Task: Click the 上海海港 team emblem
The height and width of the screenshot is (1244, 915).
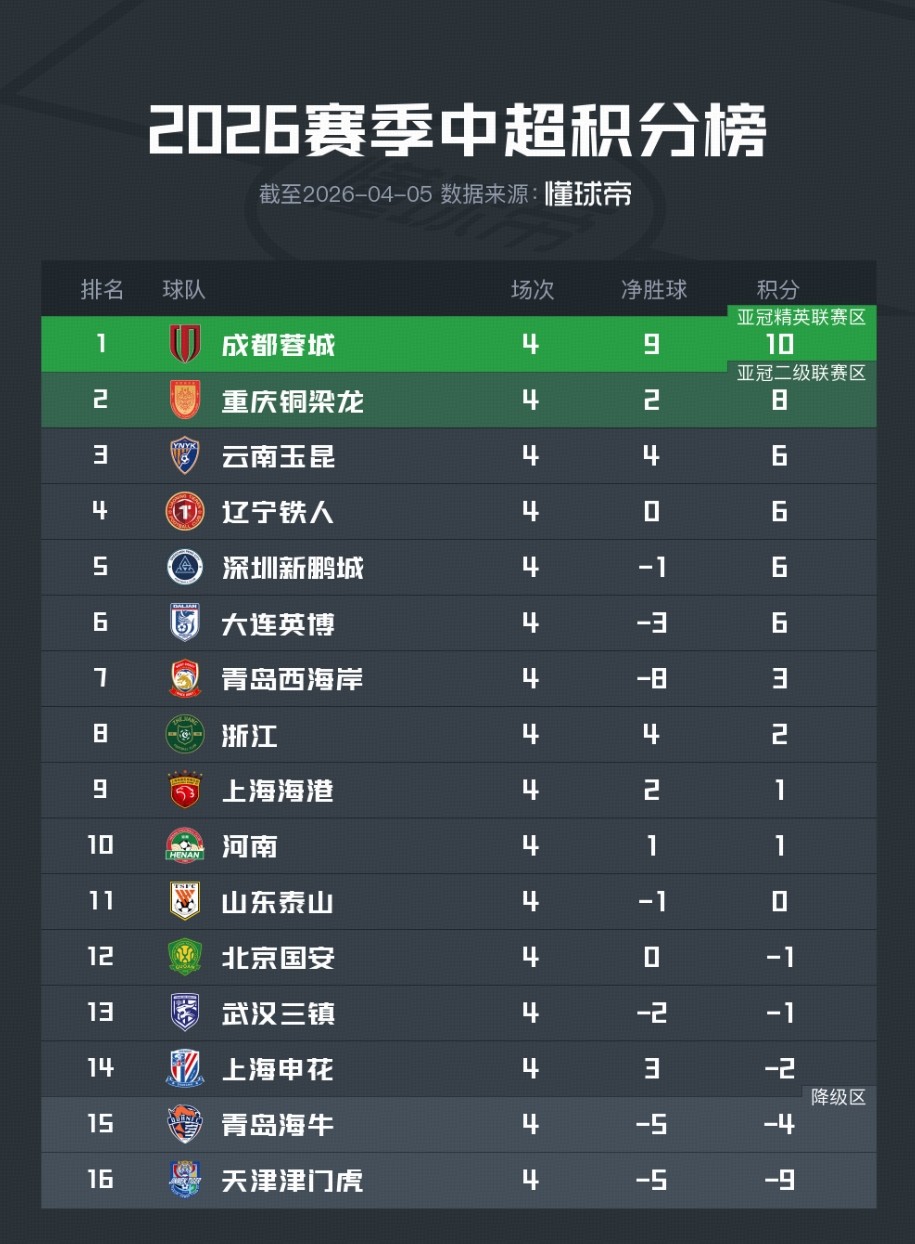Action: (185, 790)
